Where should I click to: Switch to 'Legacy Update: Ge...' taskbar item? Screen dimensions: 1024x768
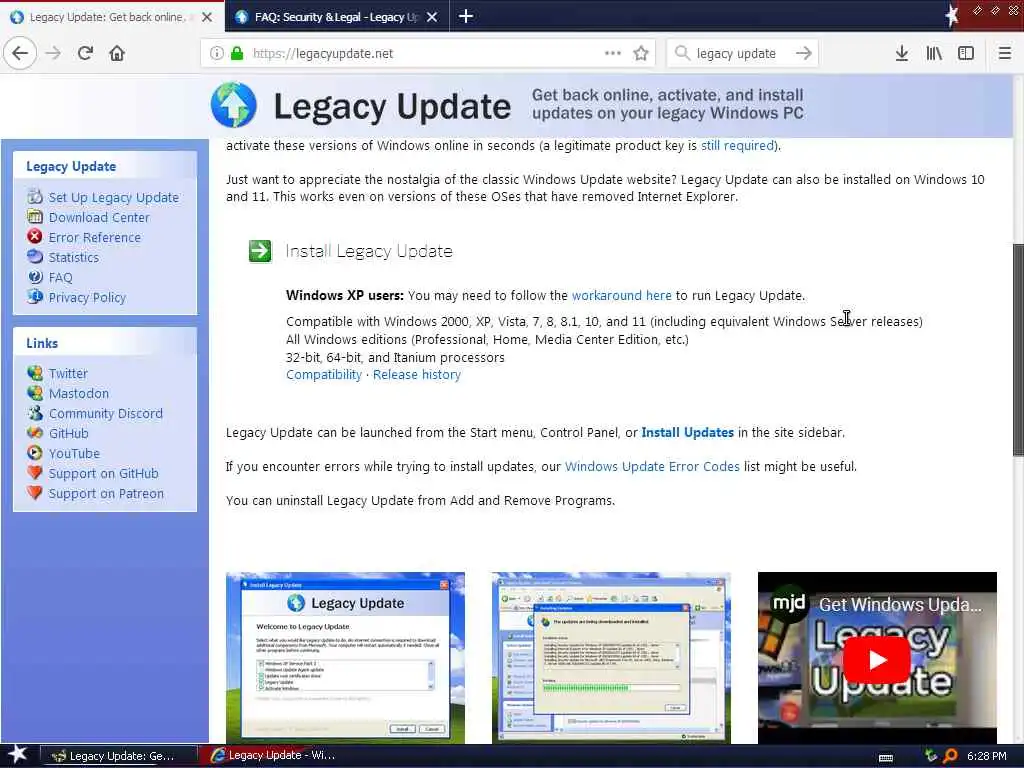click(120, 756)
